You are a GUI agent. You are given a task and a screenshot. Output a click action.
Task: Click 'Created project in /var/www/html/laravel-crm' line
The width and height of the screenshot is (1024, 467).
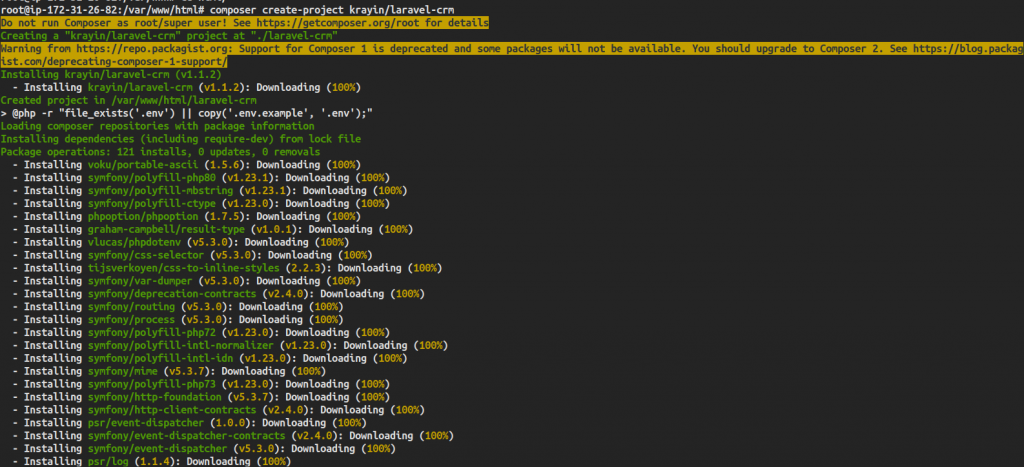[129, 100]
